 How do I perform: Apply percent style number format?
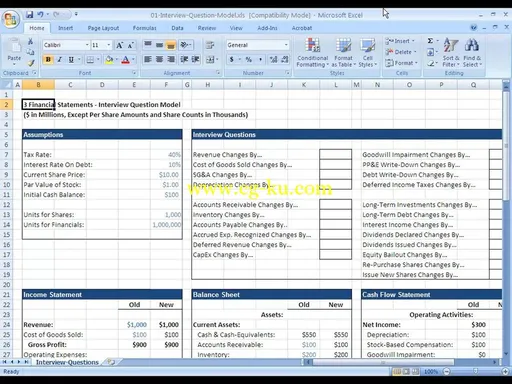pos(249,60)
